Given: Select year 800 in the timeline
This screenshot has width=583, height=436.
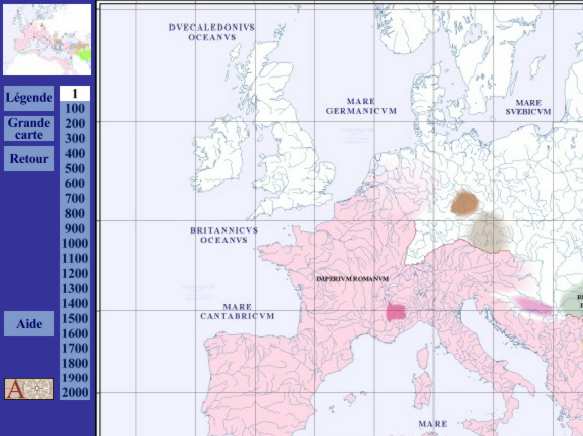Looking at the screenshot, I should pos(75,213).
